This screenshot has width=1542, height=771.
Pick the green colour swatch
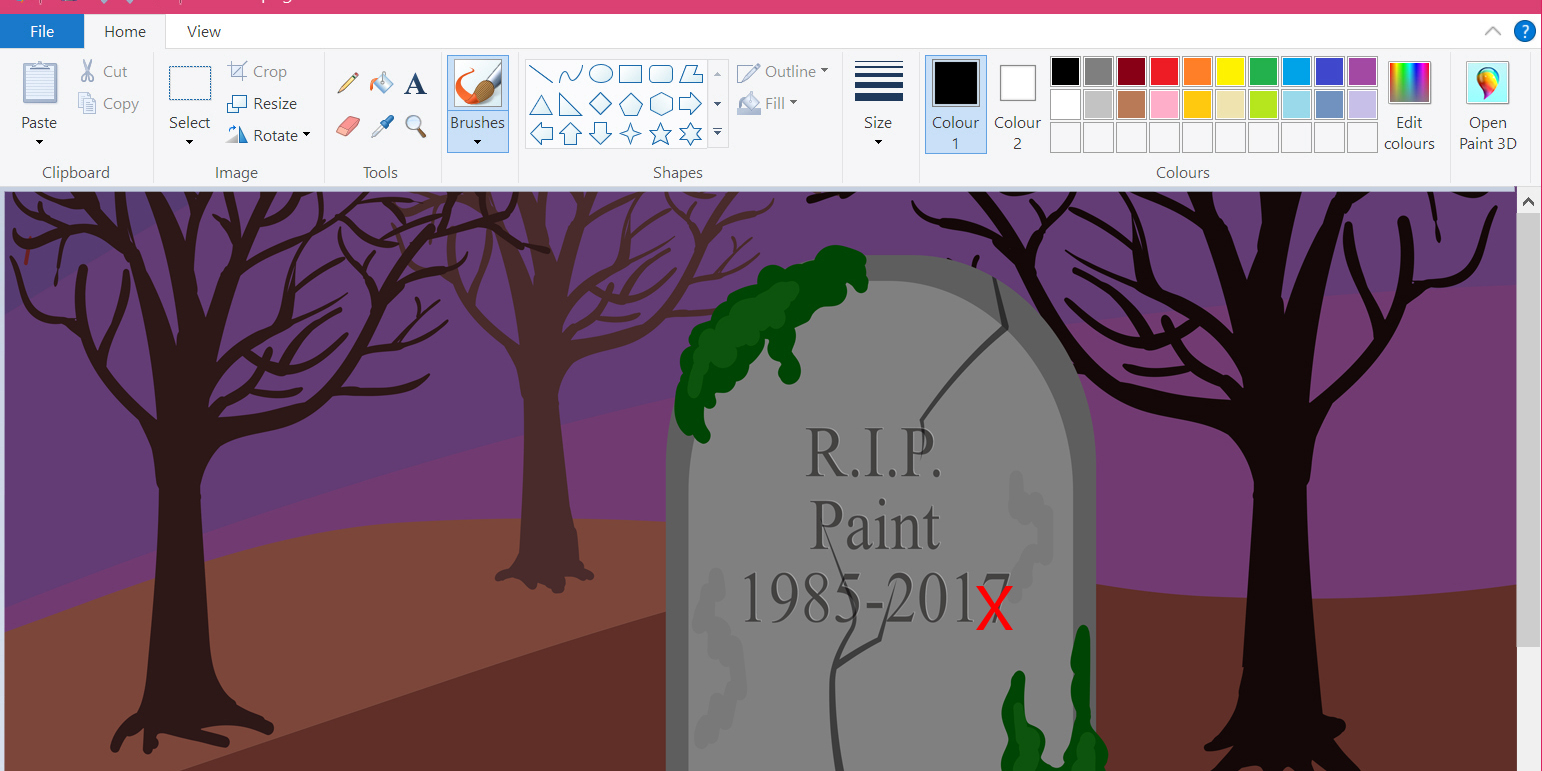(1263, 72)
